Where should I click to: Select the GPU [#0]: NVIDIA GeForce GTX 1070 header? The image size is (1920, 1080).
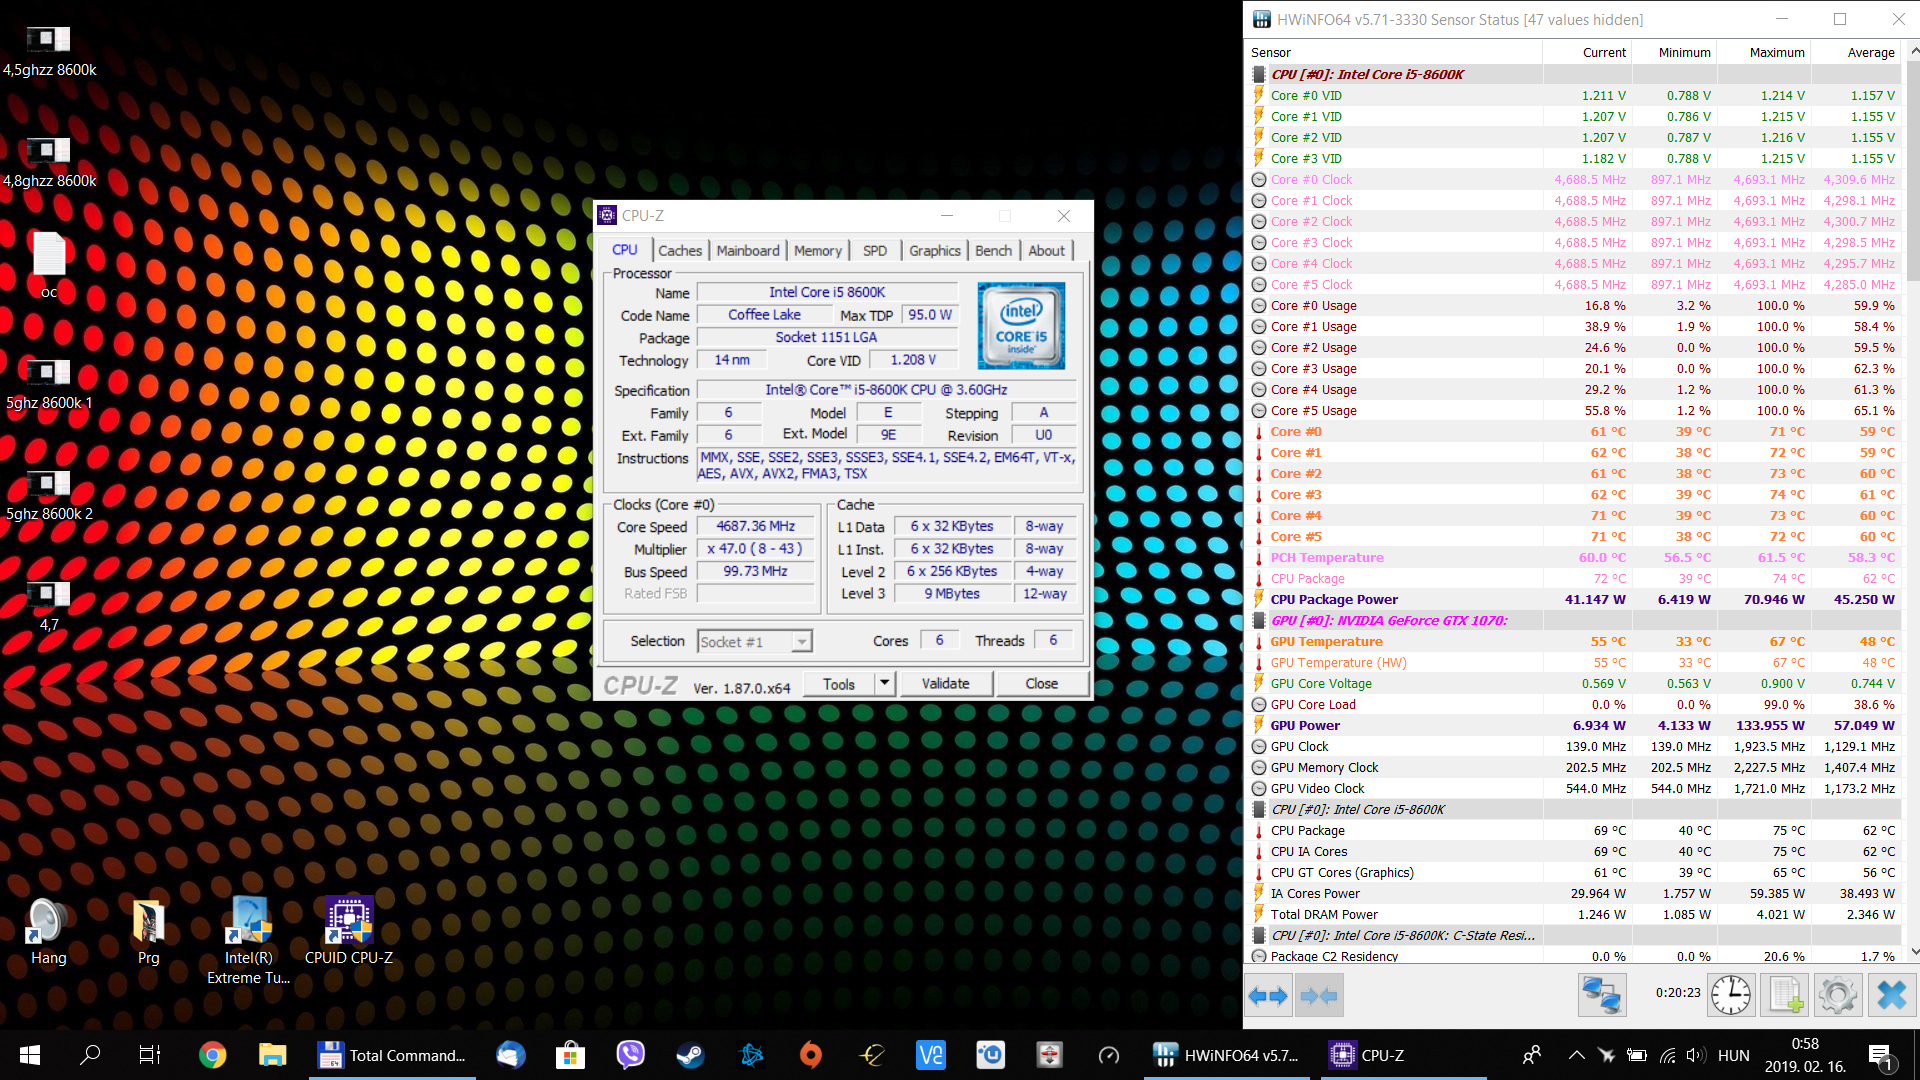1574,621
